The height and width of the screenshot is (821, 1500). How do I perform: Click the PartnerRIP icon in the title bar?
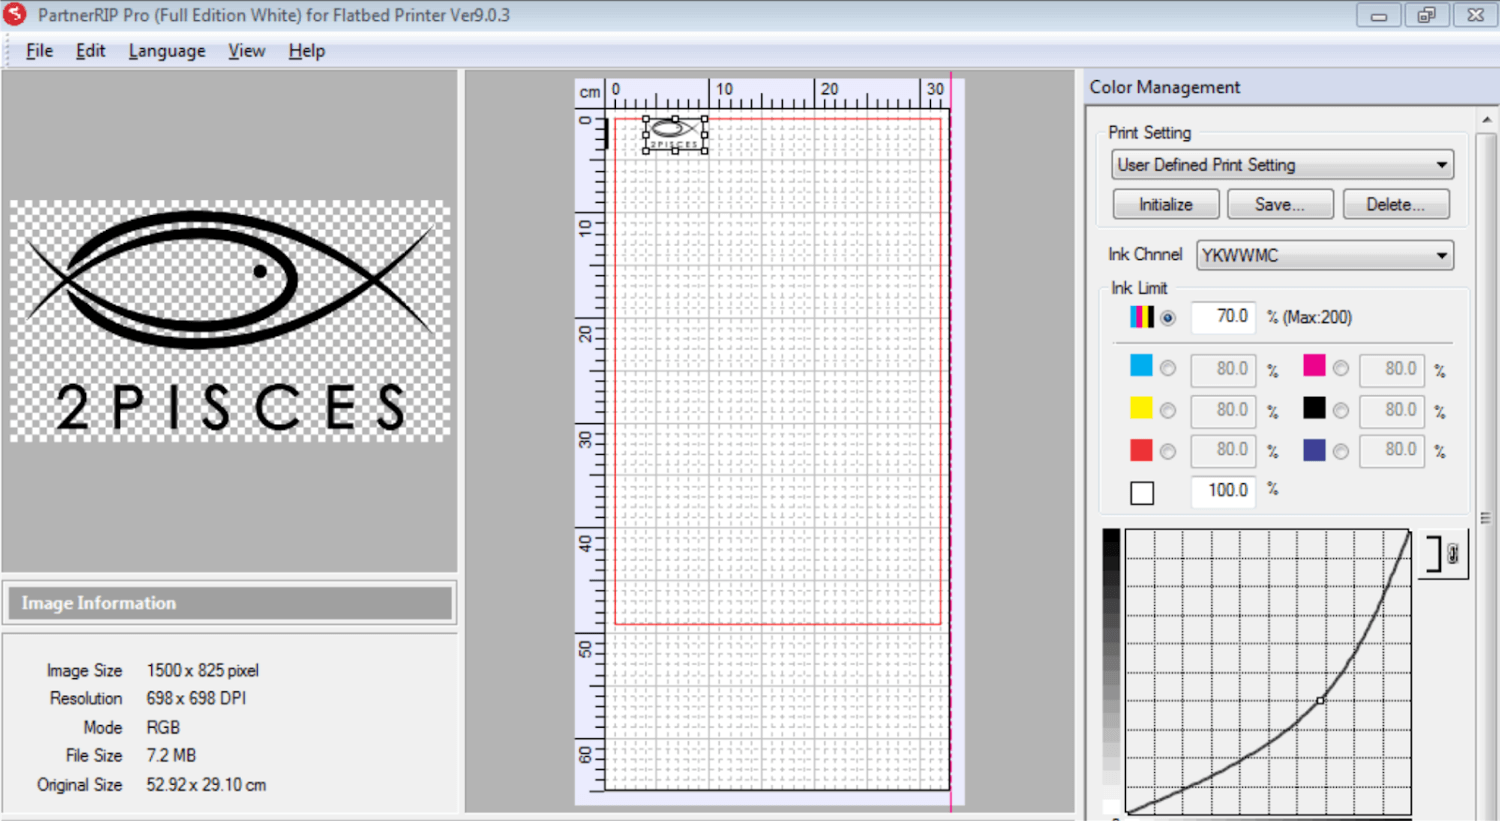pyautogui.click(x=14, y=15)
